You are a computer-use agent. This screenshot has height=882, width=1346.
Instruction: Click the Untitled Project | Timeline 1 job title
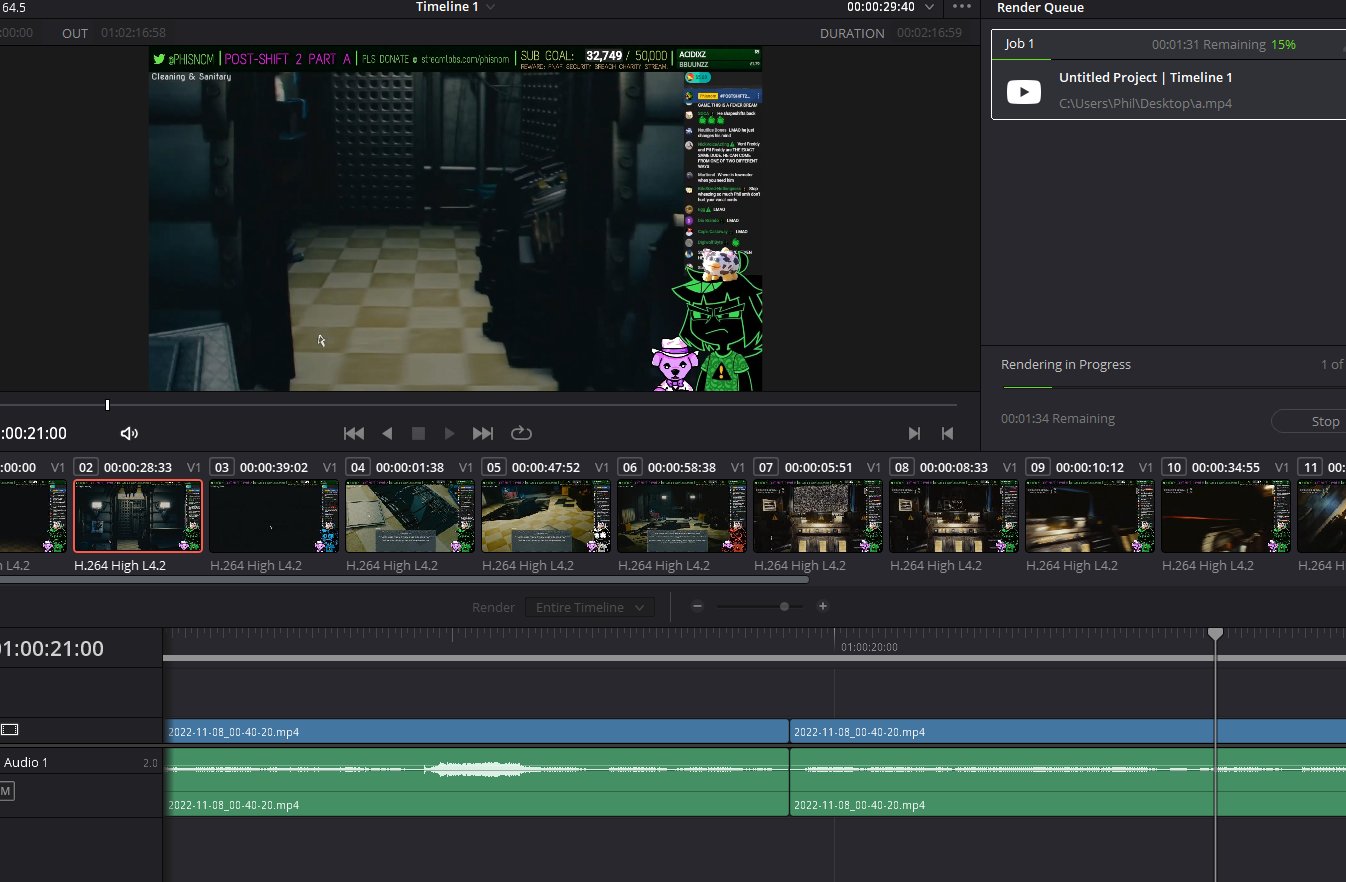[x=1145, y=77]
